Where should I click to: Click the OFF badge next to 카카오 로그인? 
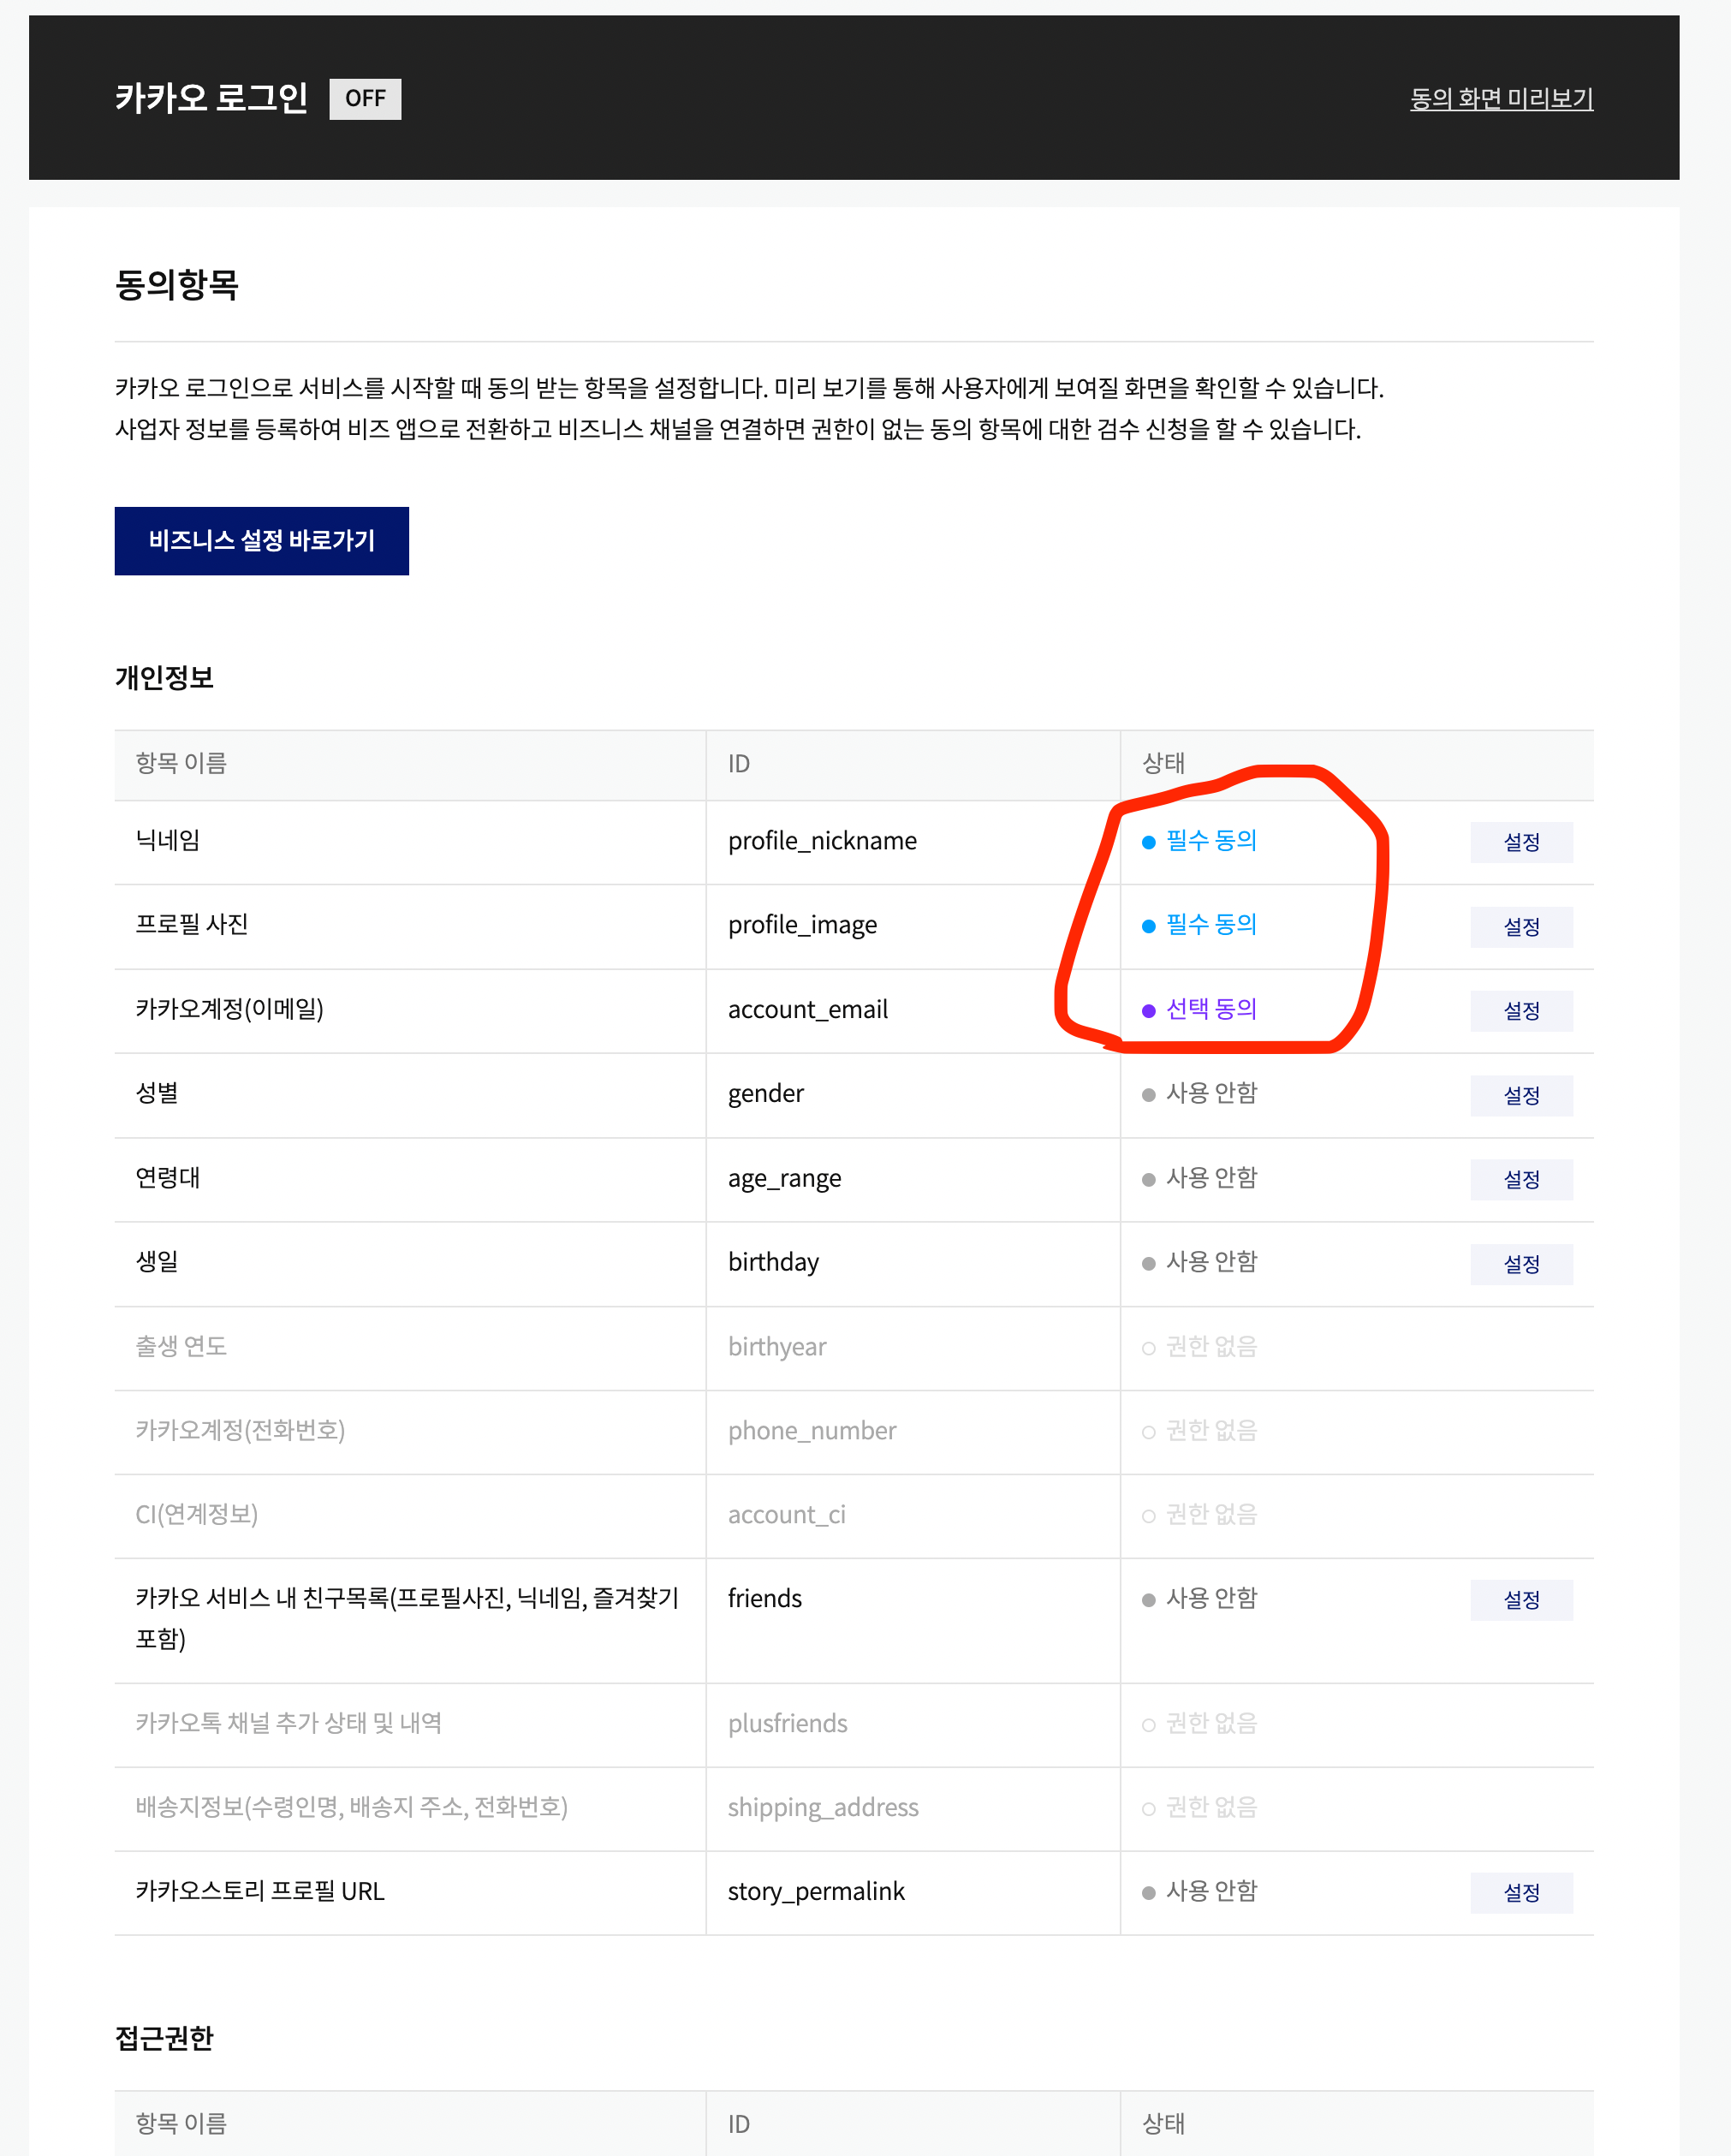pos(365,98)
